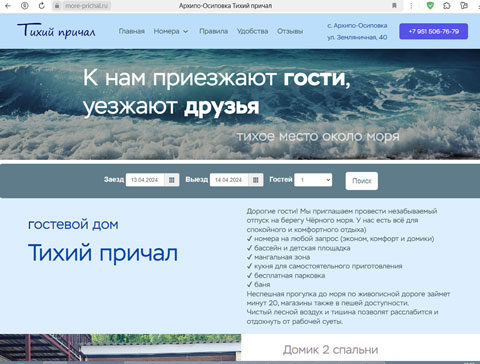480x364 pixels.
Task: Click the гостевой дом subtitle
Action: [x=73, y=224]
